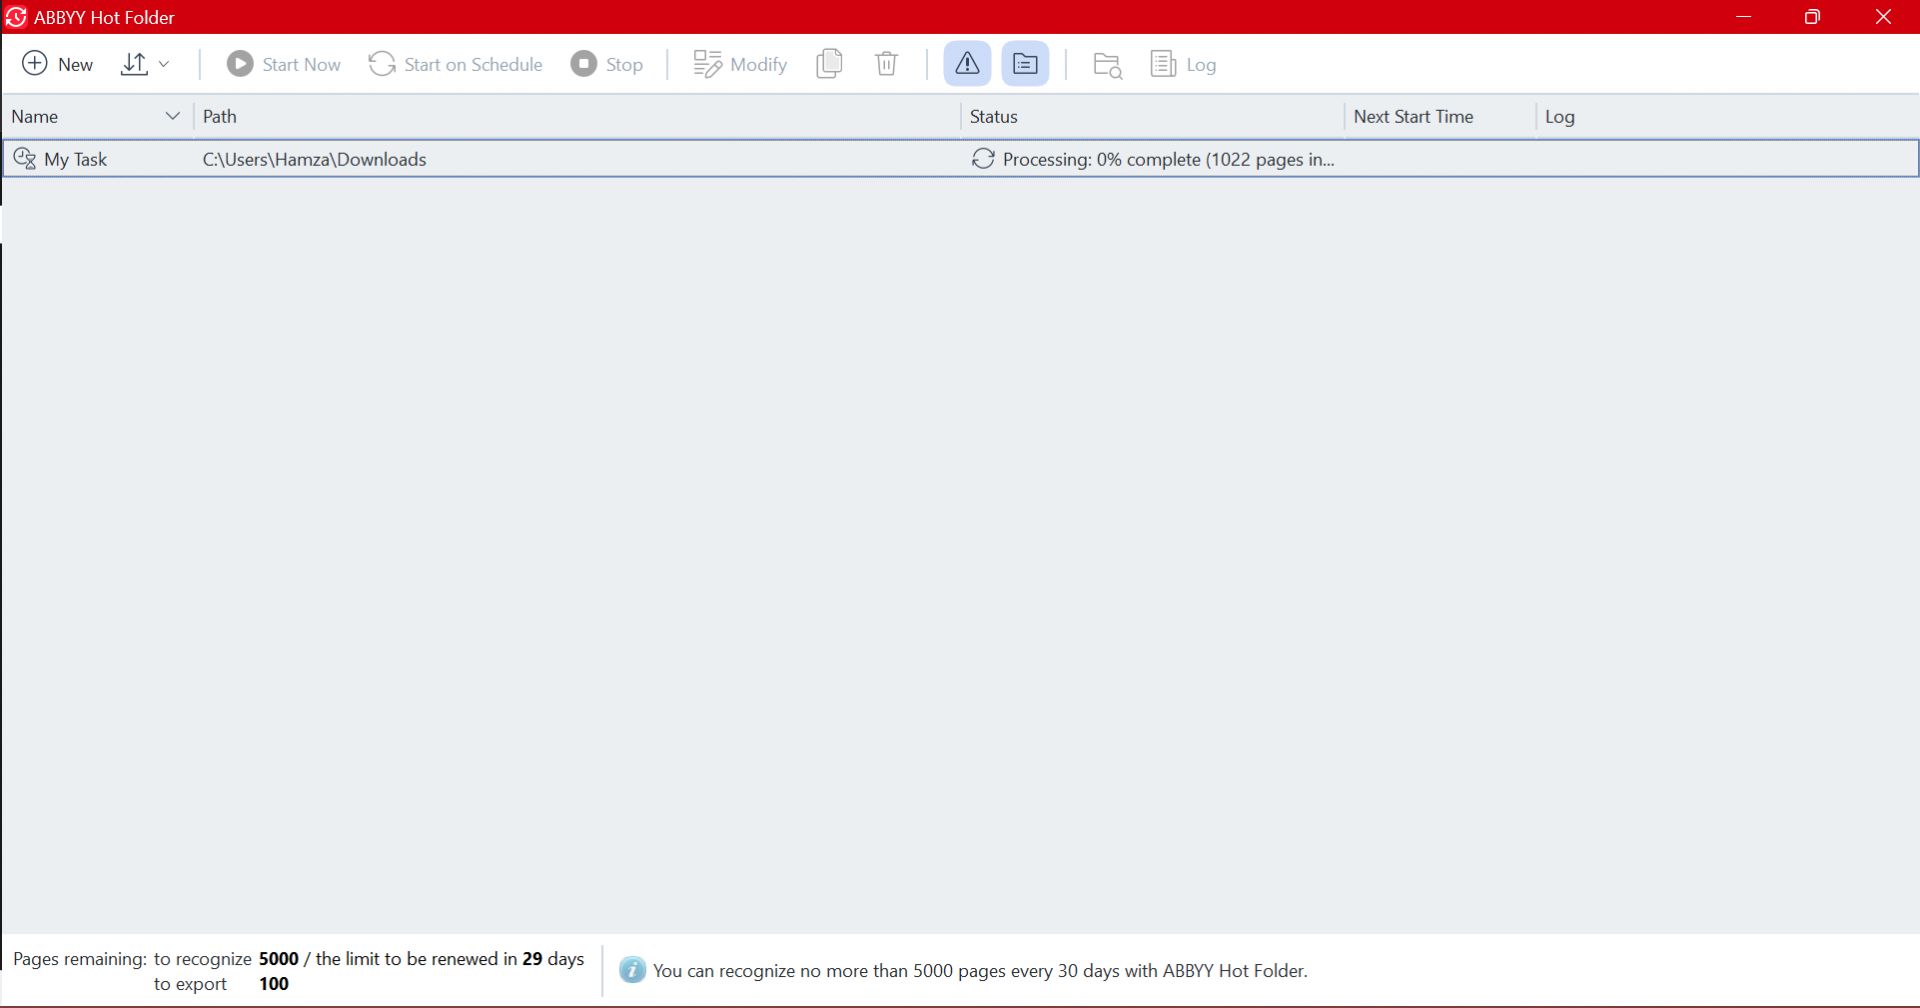Click the Processing 0% complete status

point(1168,159)
